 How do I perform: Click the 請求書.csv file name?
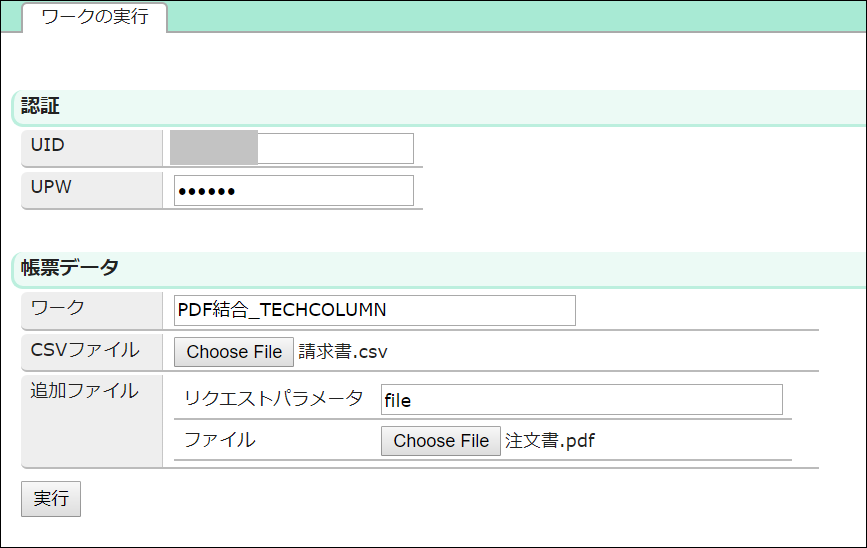click(x=343, y=352)
